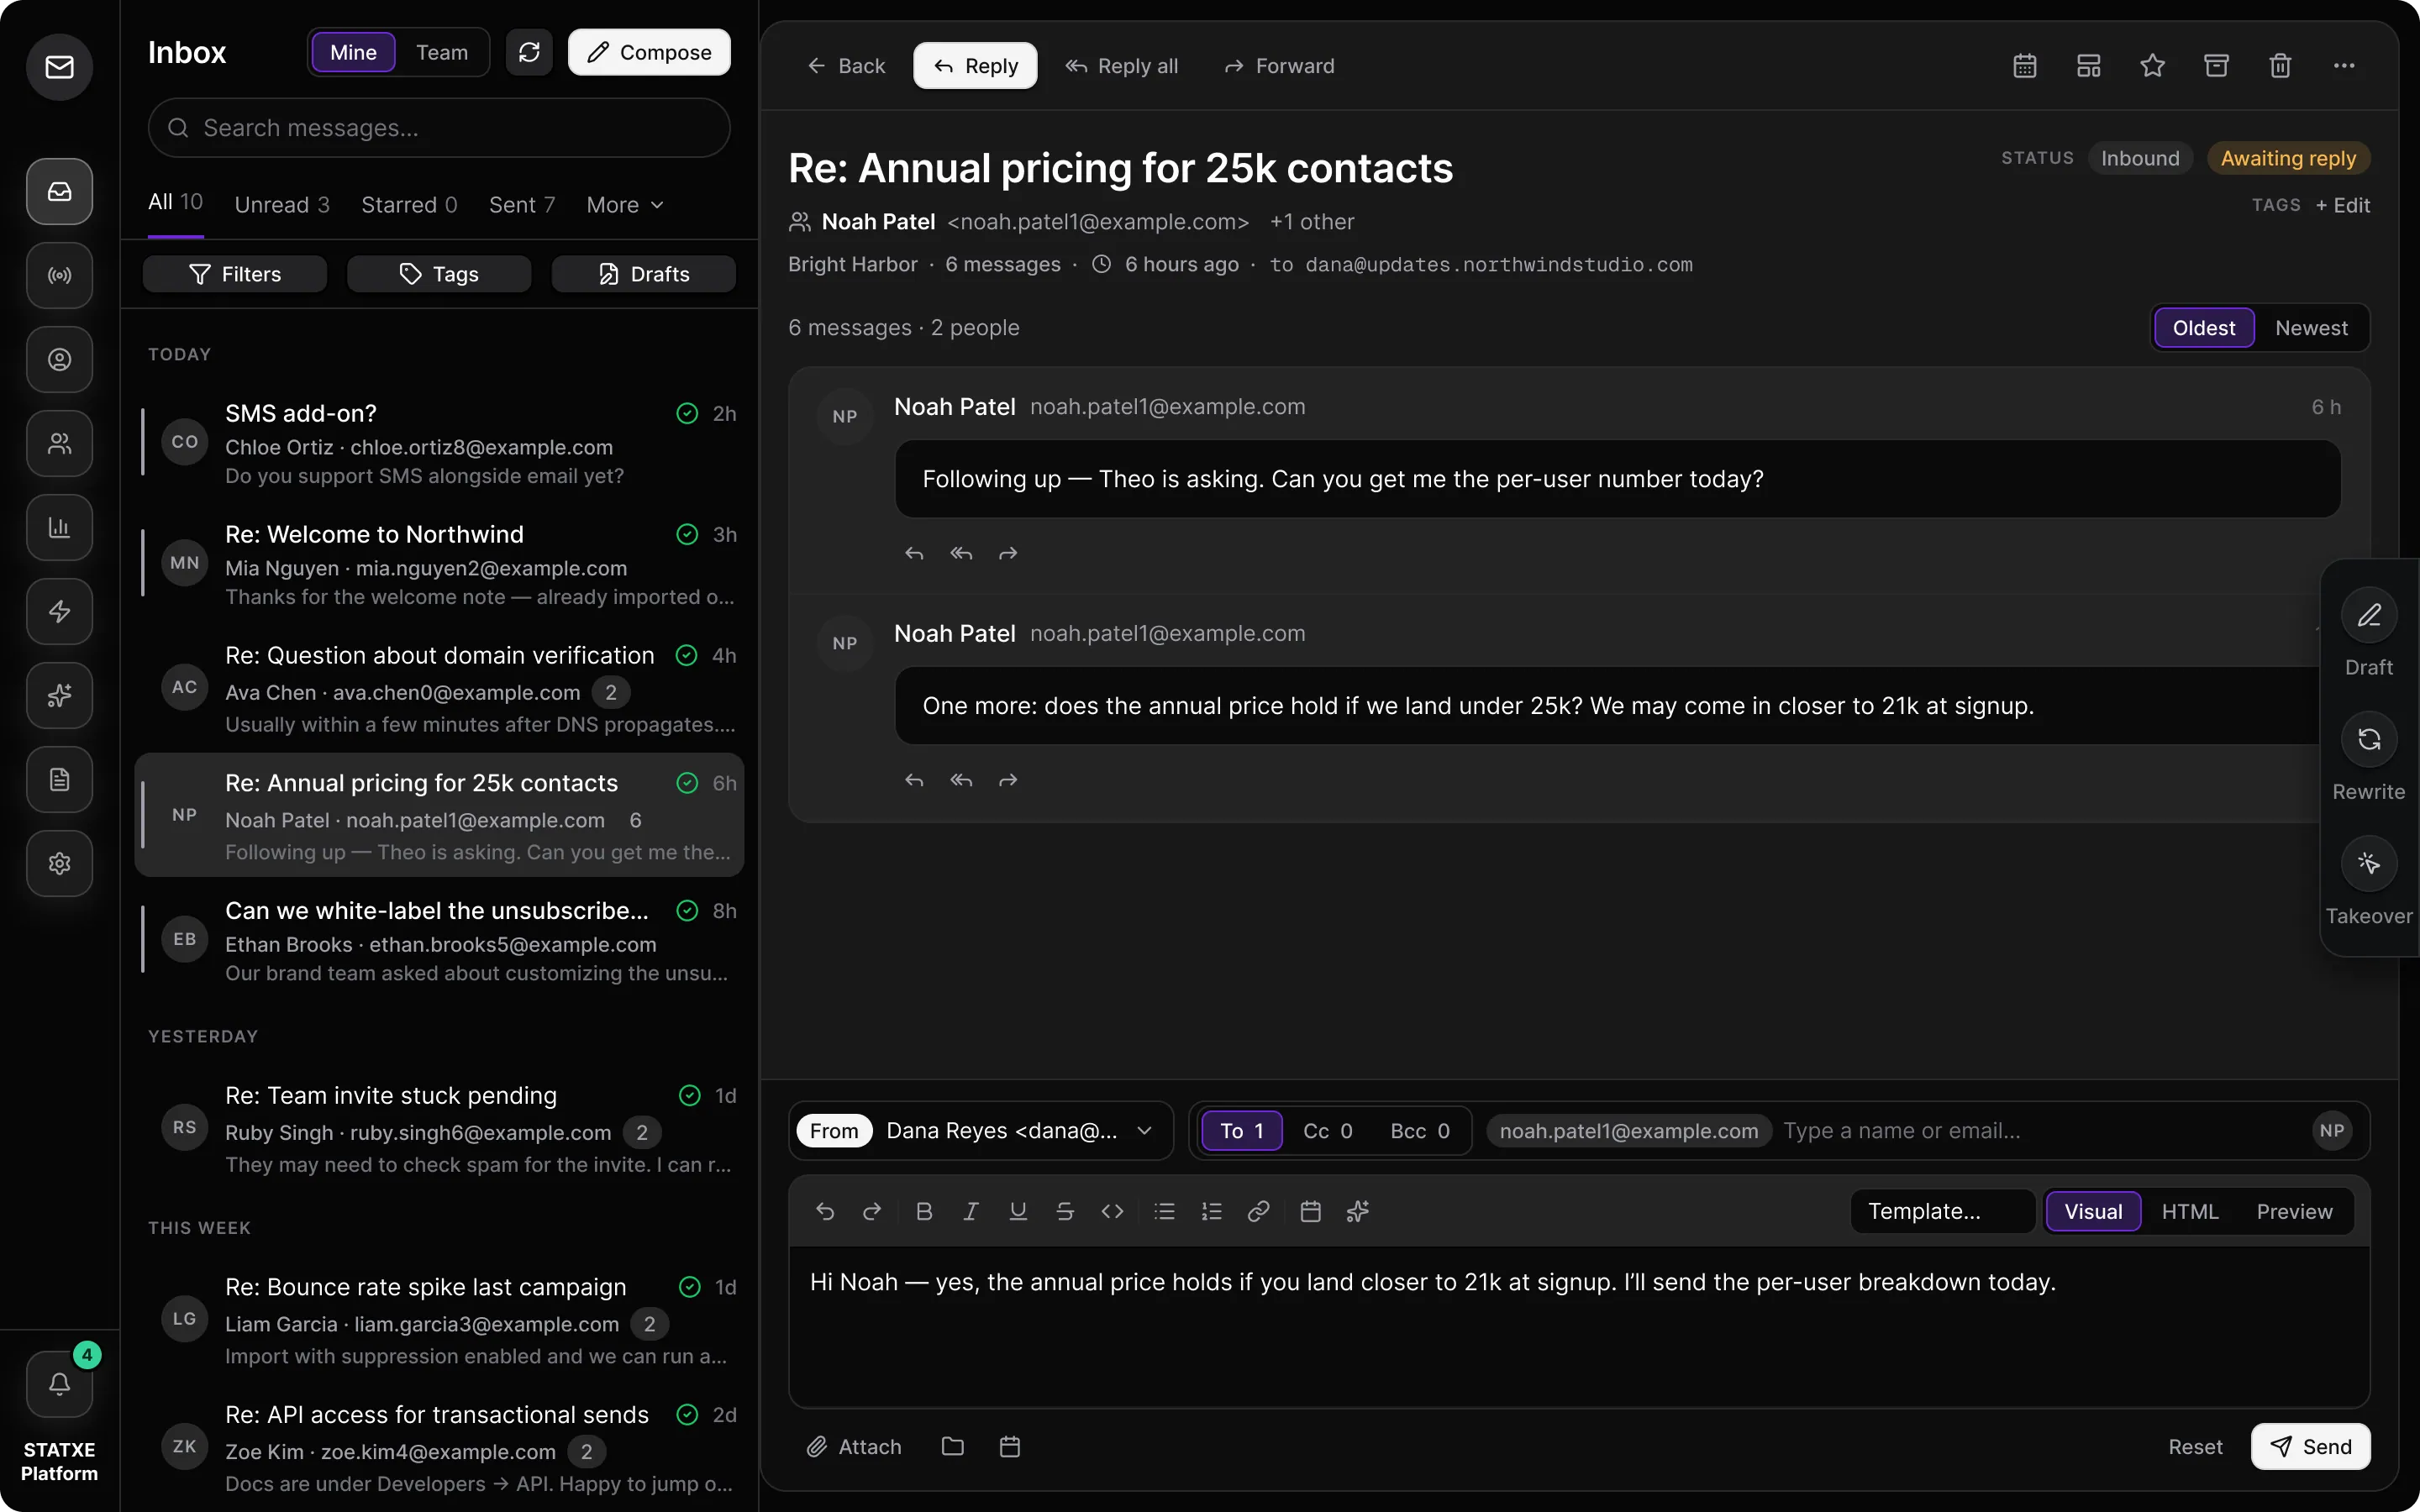Open the Rewrite assistant tool
Viewport: 2420px width, 1512px height.
tap(2368, 756)
